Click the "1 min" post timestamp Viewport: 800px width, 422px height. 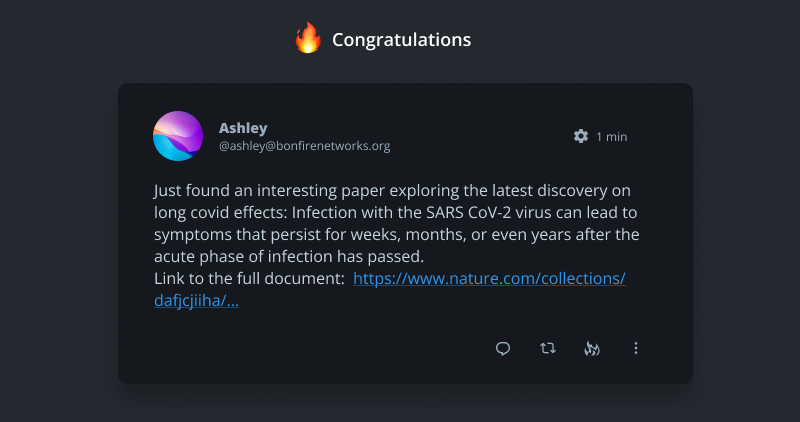pyautogui.click(x=611, y=137)
